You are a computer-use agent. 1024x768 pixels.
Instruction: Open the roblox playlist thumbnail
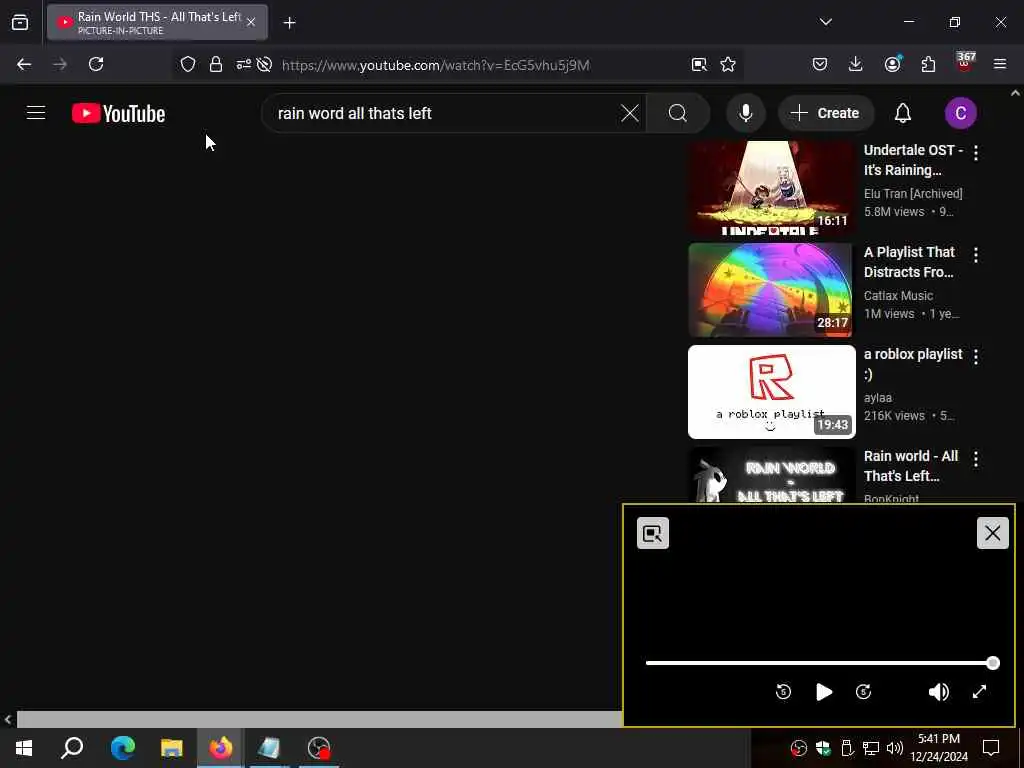[771, 392]
